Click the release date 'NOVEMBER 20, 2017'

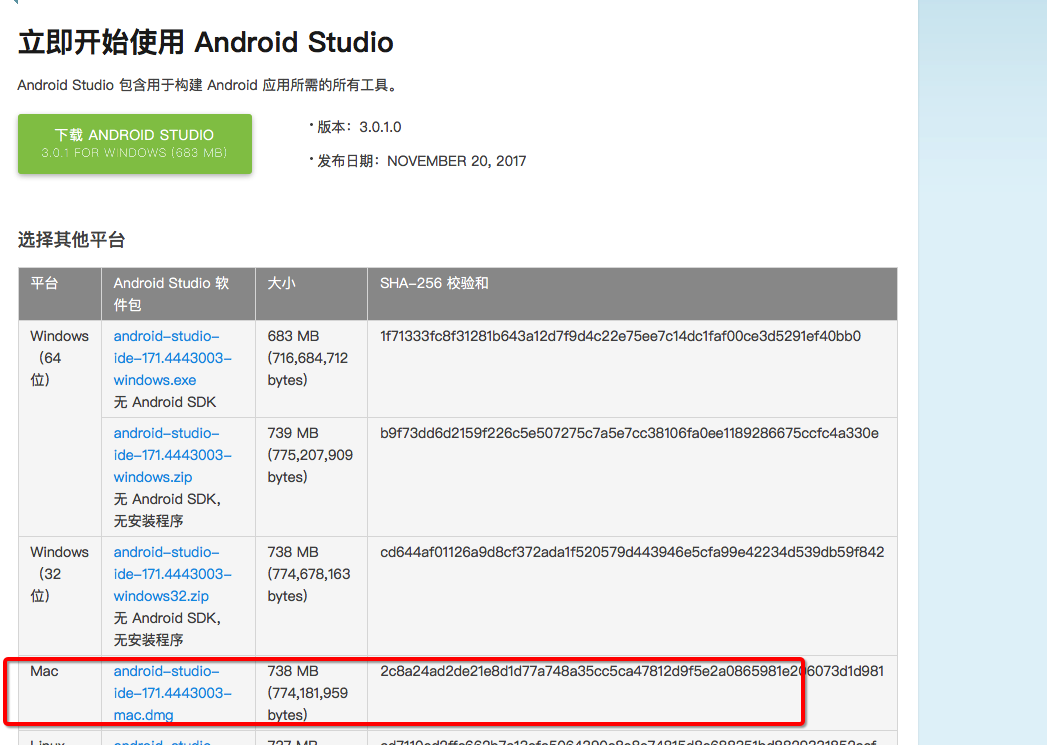click(x=457, y=161)
